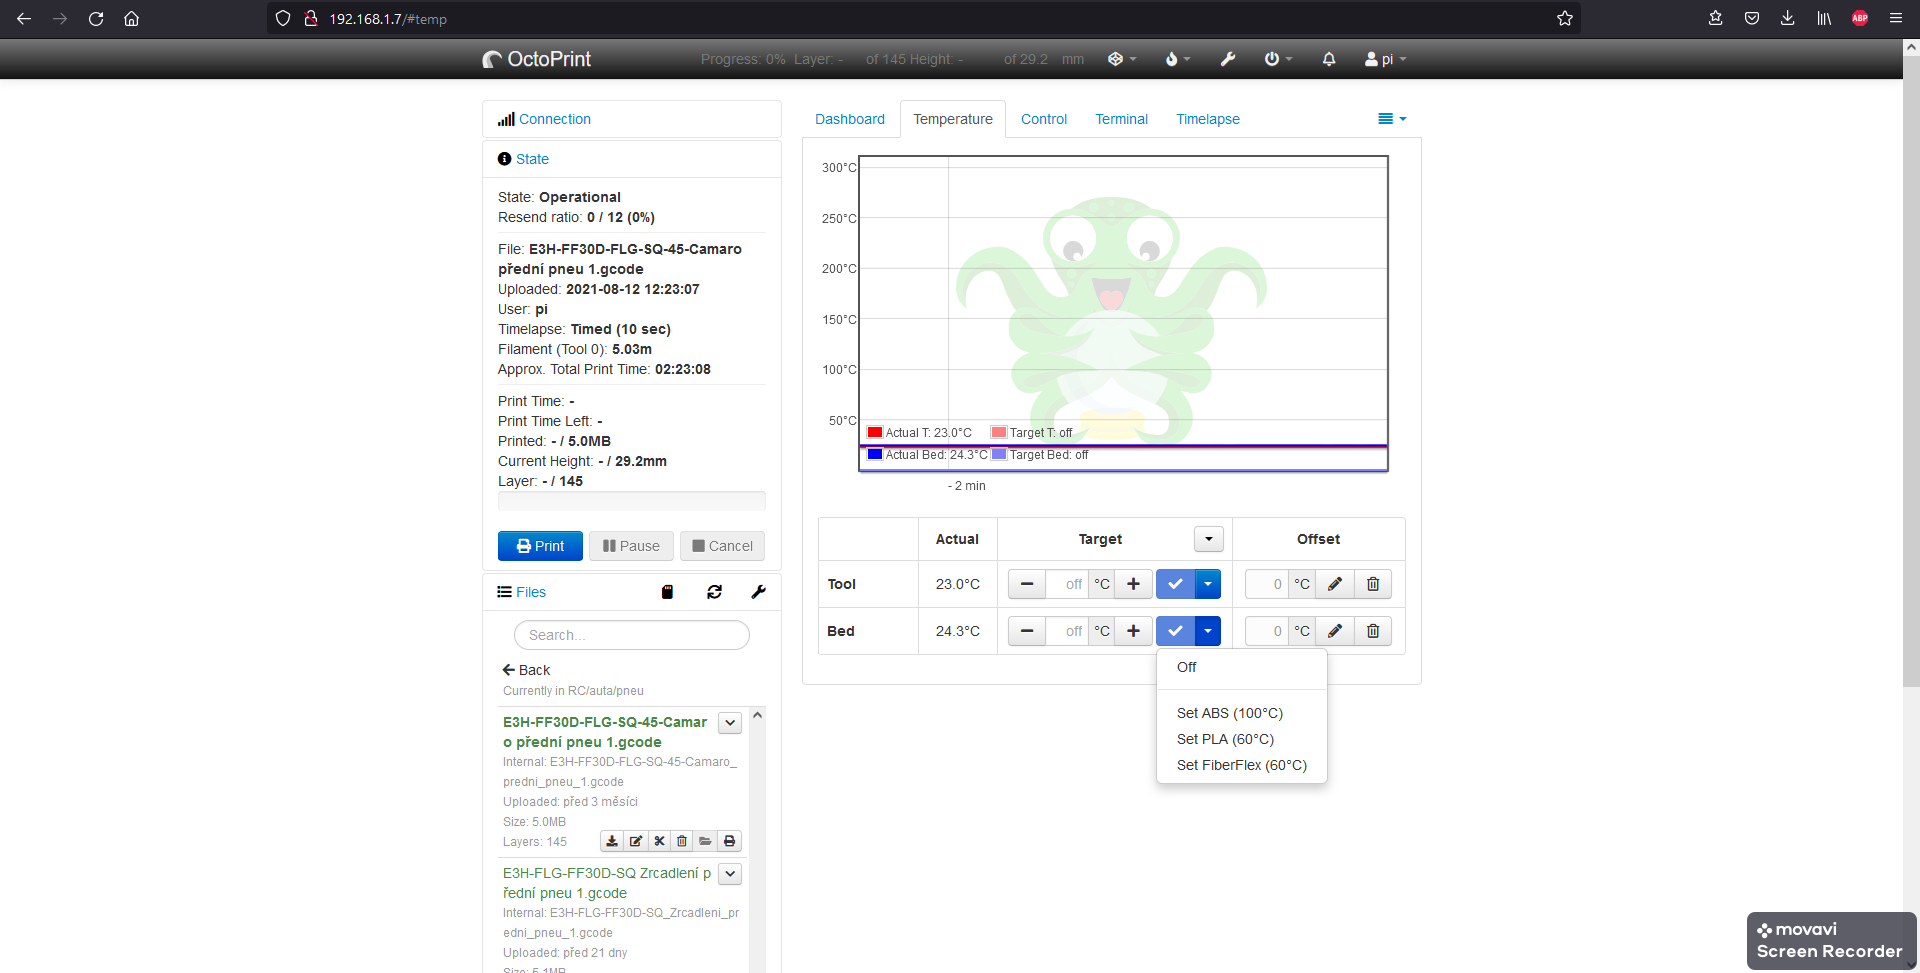Move the Camaro gcode file with scissors icon

[659, 841]
